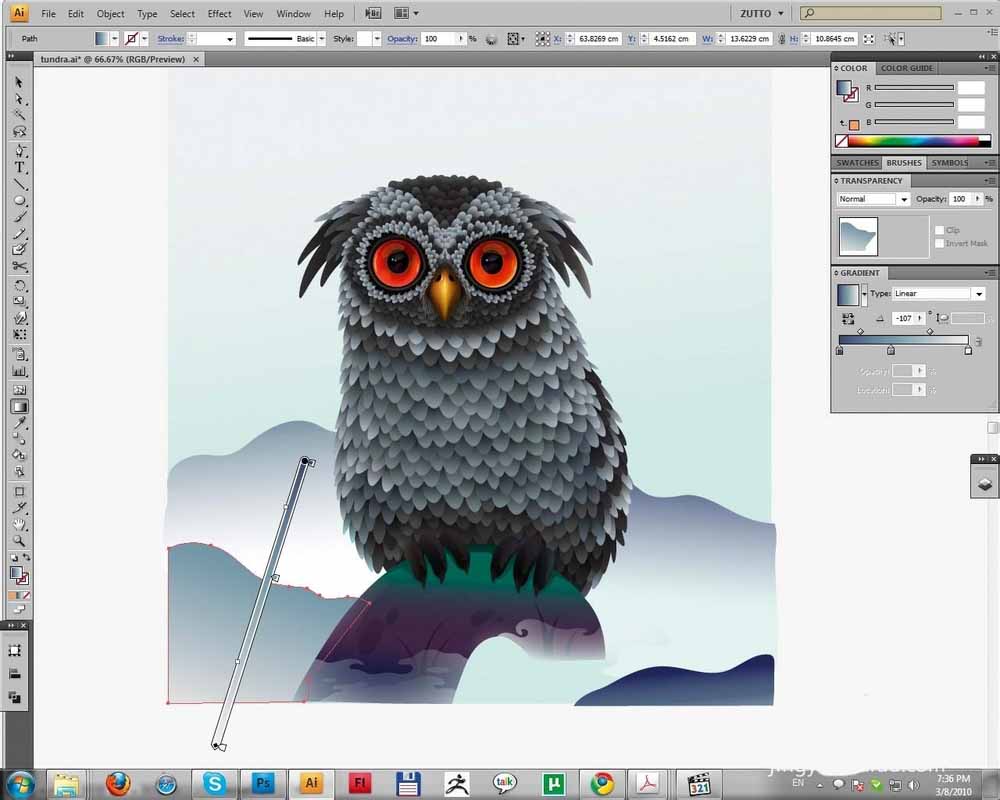The width and height of the screenshot is (1000, 800).
Task: Close the tundra.ai document tab
Action: click(x=196, y=59)
